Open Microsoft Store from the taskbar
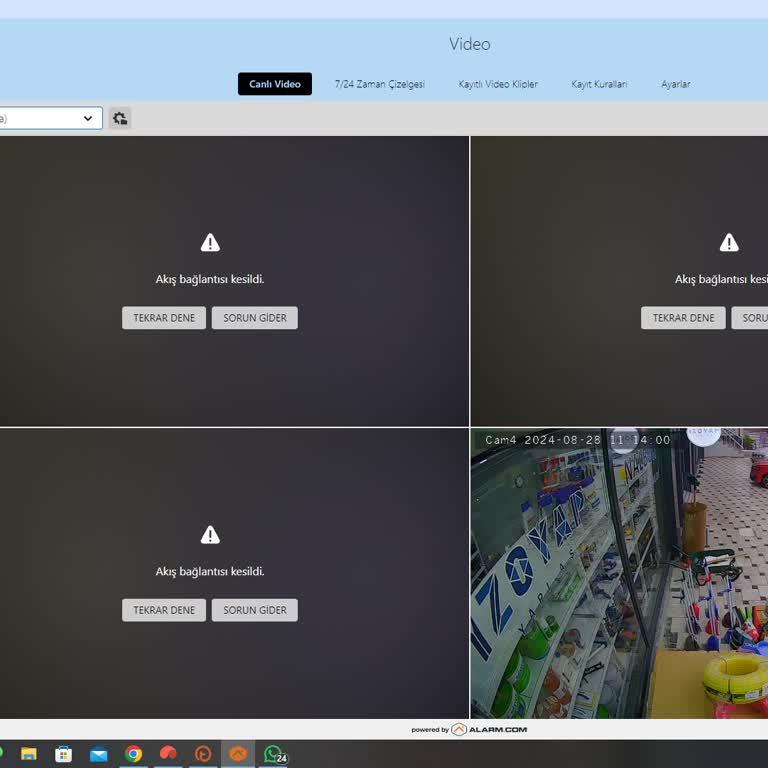 (x=63, y=753)
